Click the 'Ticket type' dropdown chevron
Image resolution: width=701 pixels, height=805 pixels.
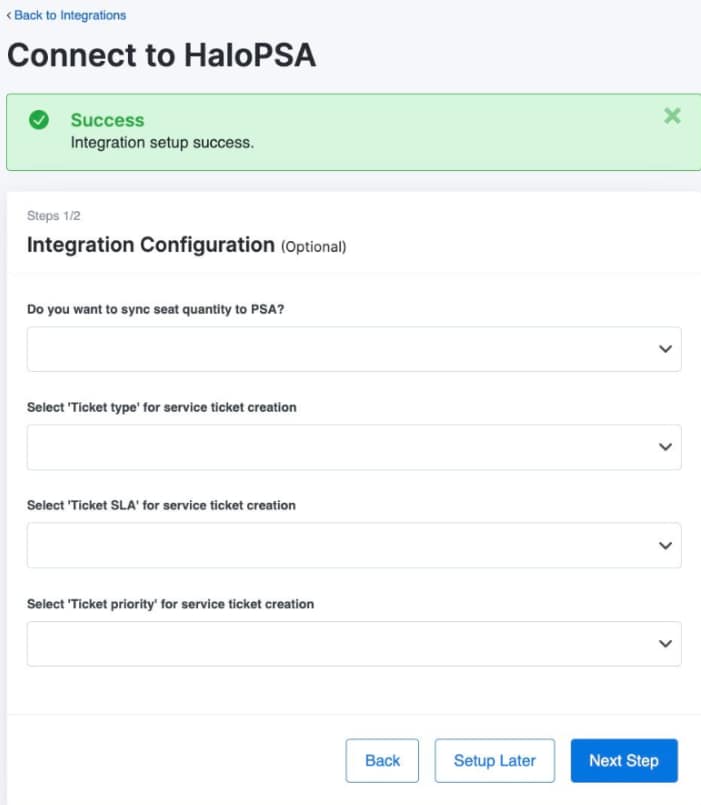tap(664, 447)
